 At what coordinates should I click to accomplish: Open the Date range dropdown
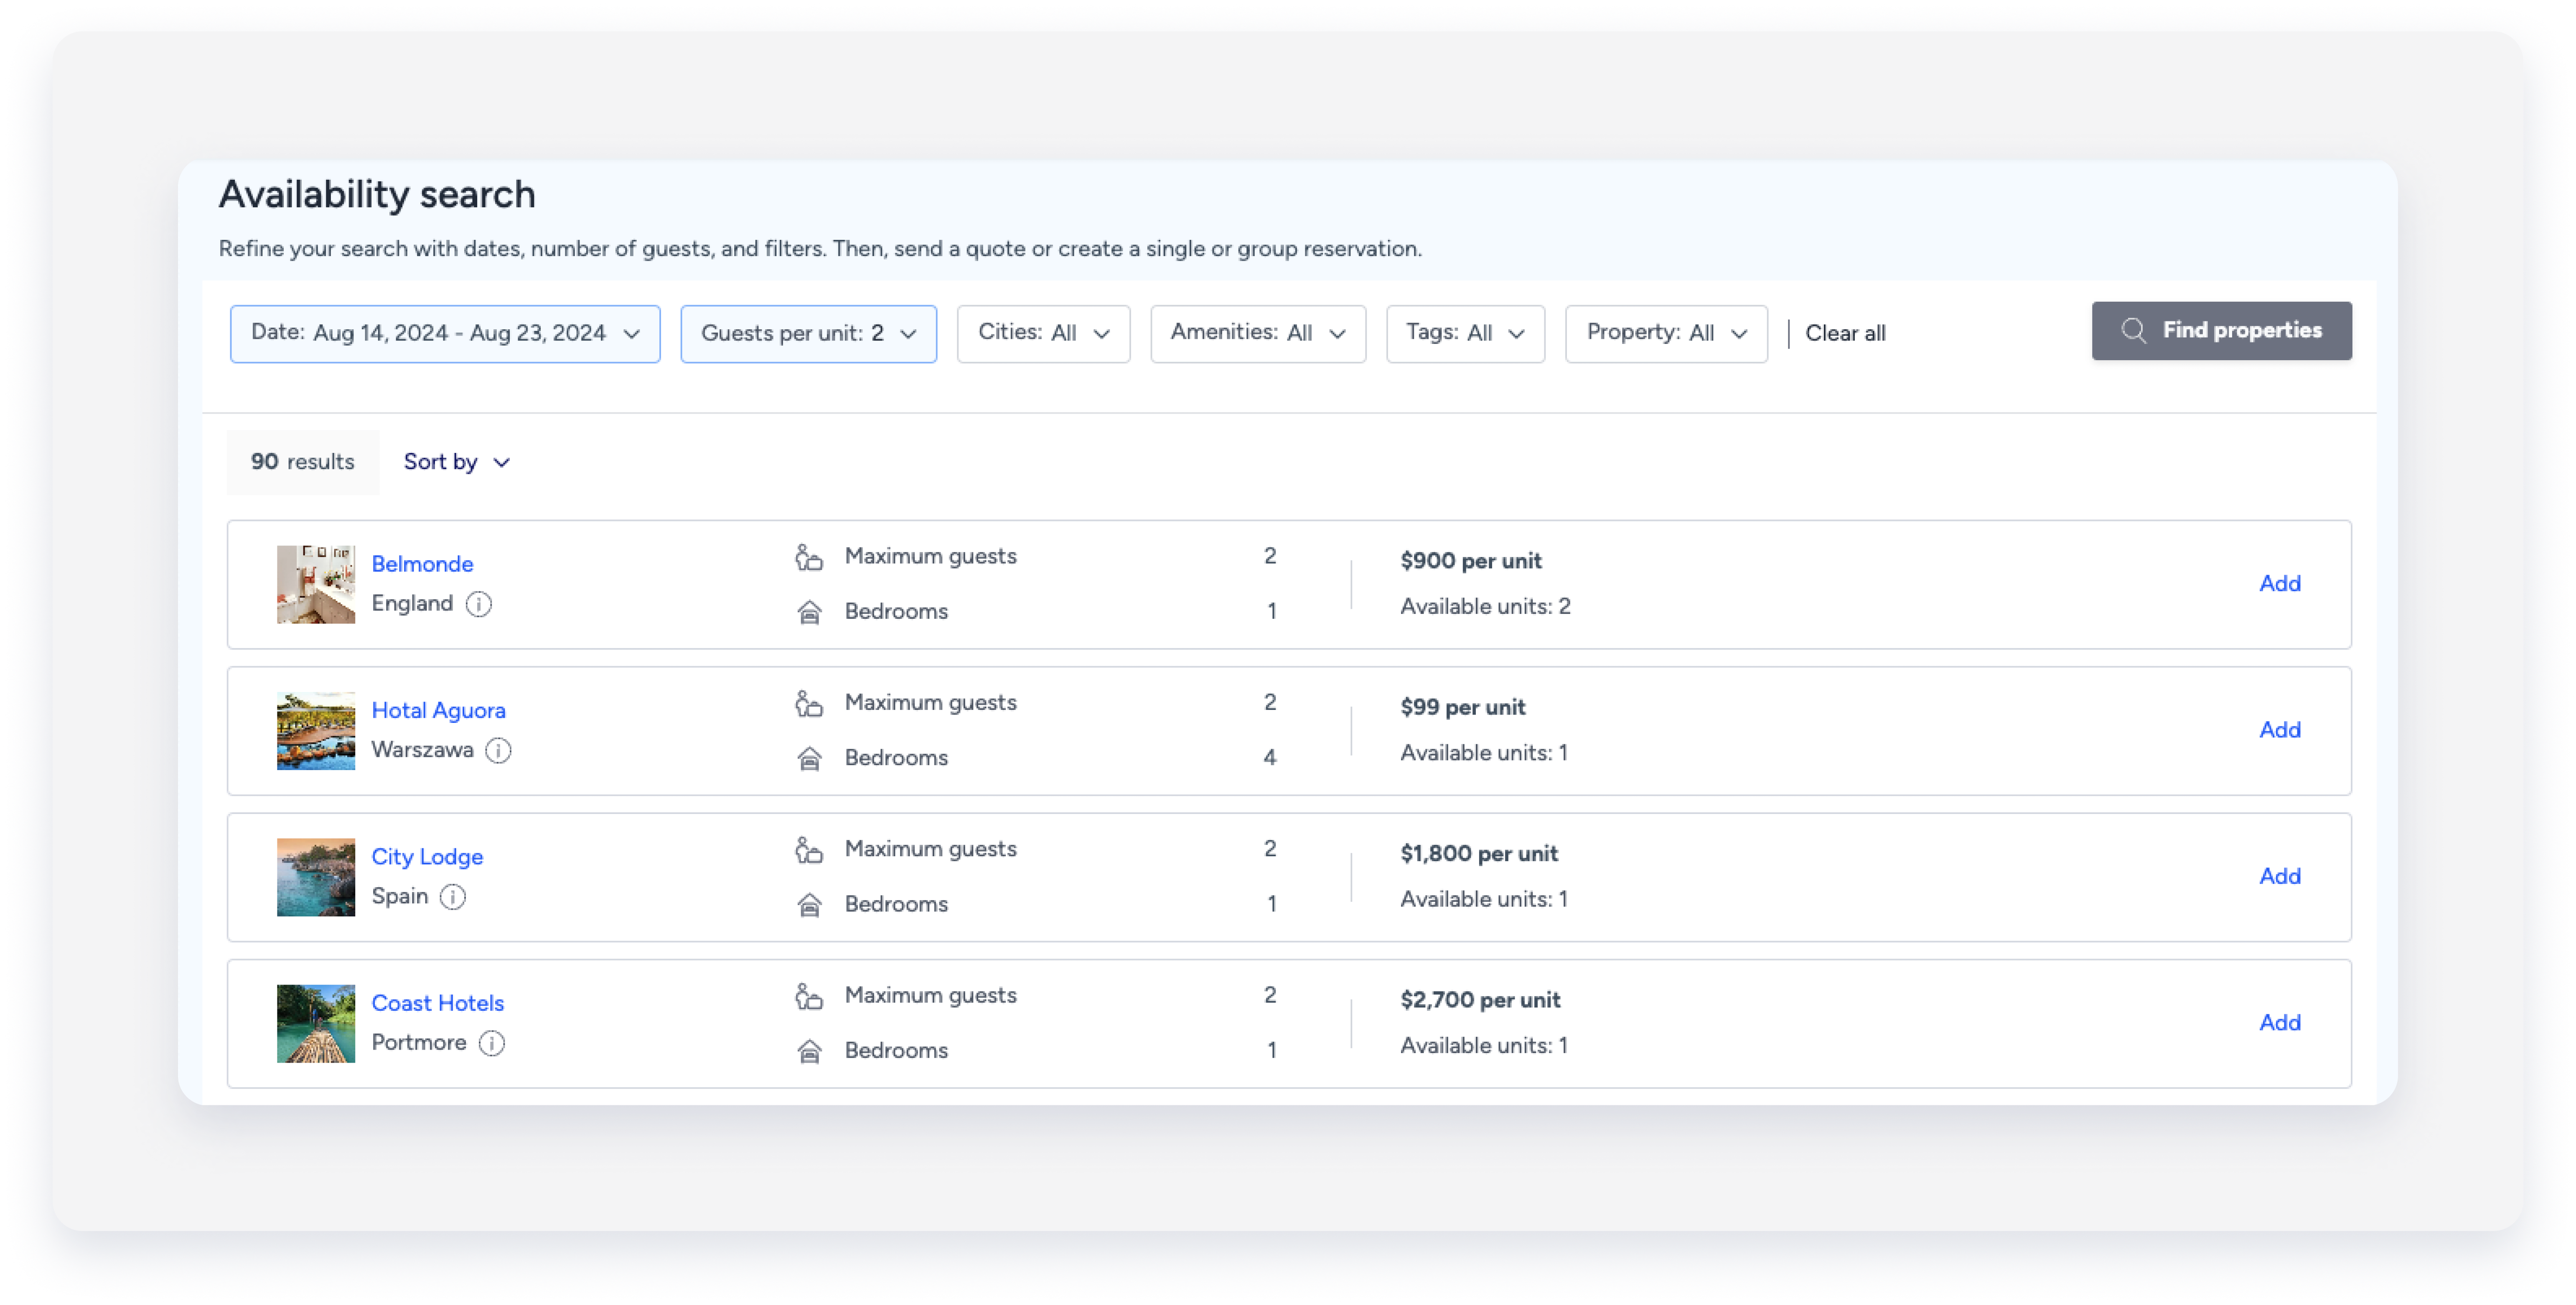coord(445,334)
